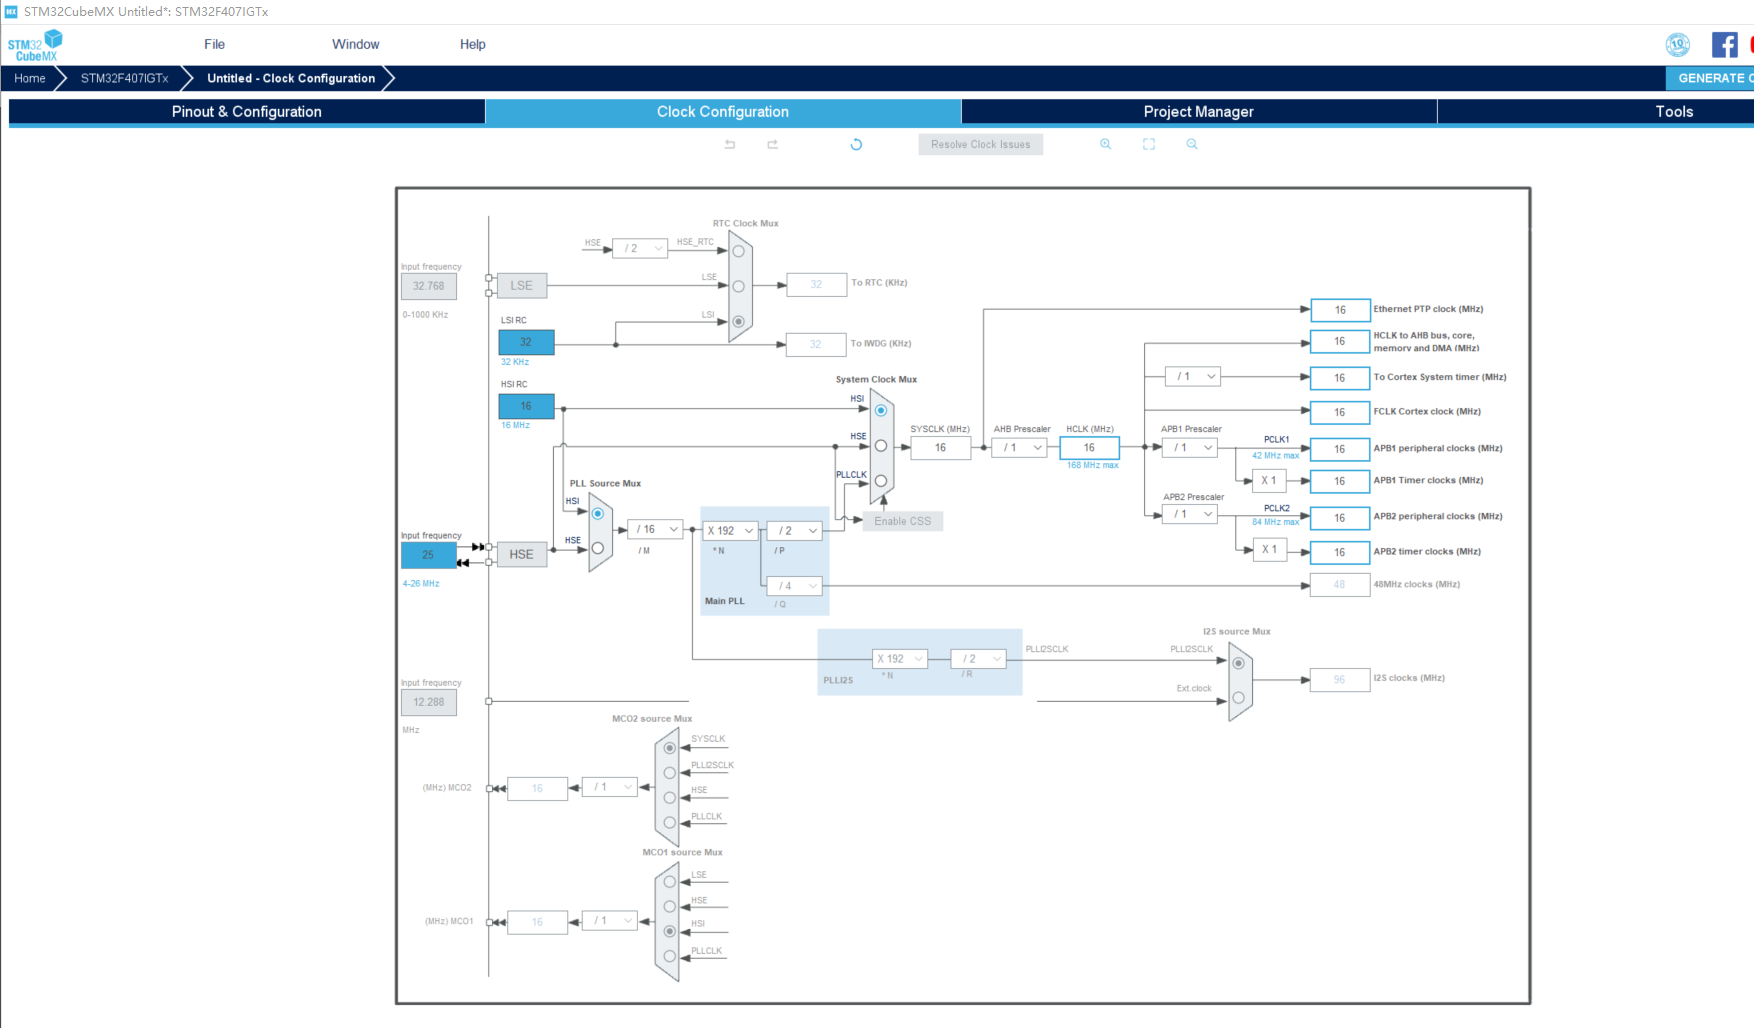Open the APB1 Prescaler dropdown

tap(1190, 448)
